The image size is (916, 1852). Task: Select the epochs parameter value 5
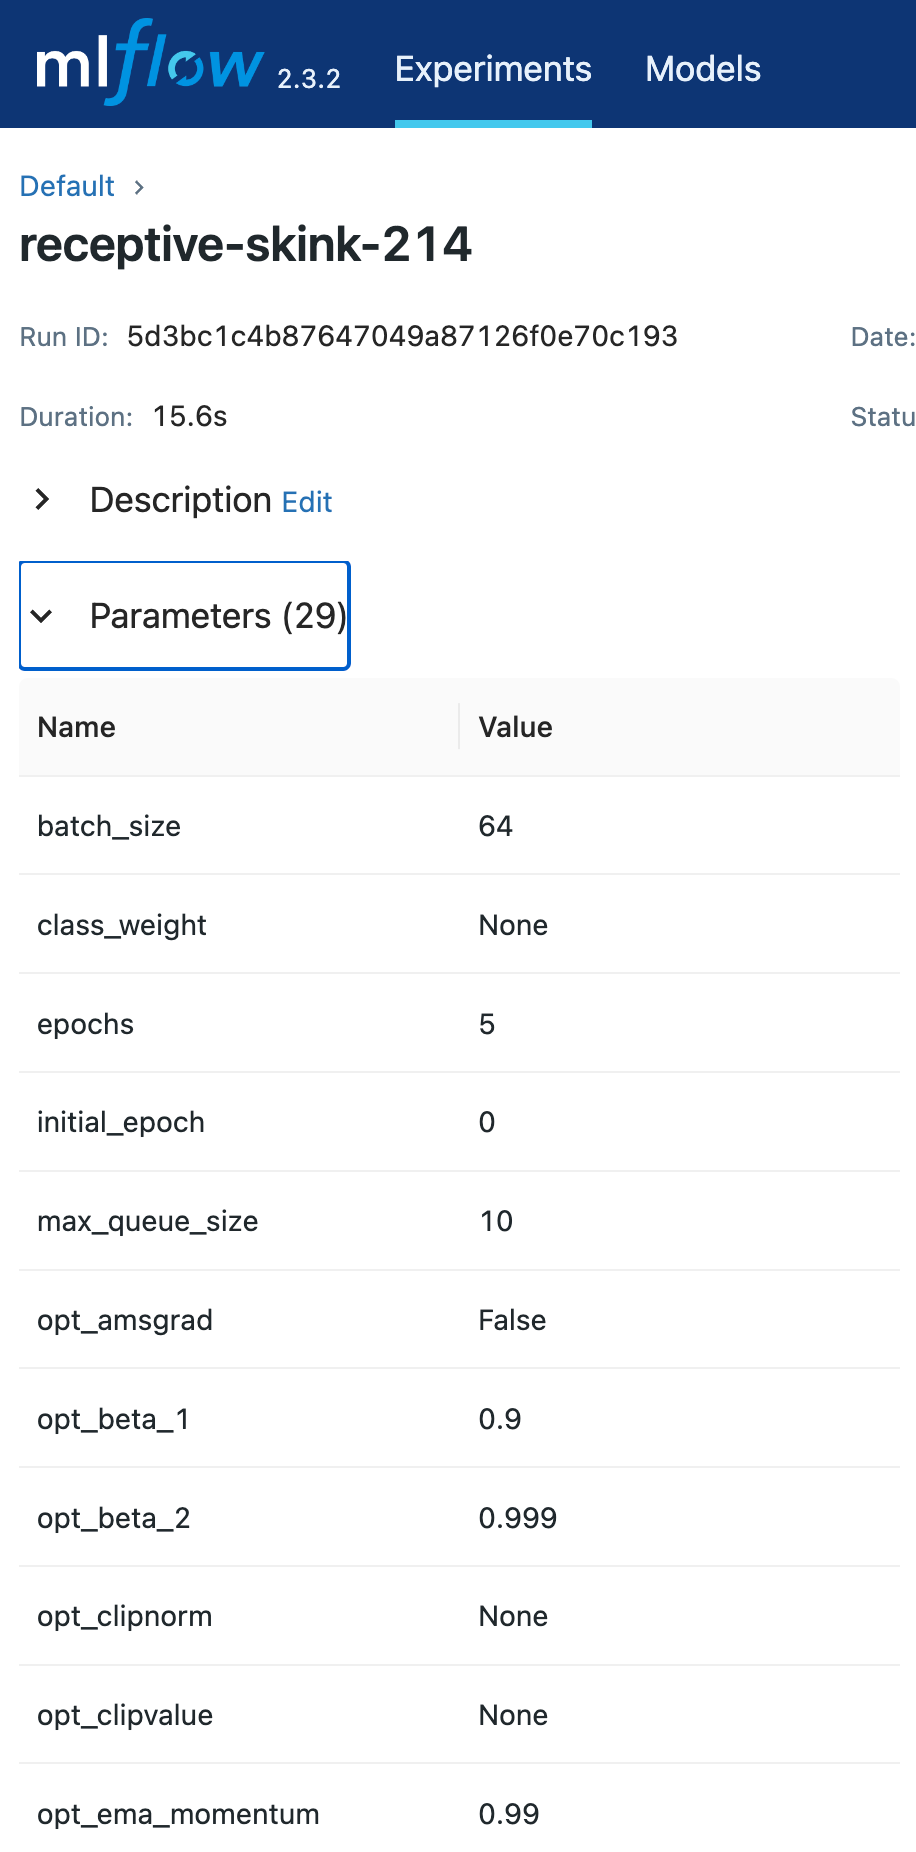[487, 1024]
